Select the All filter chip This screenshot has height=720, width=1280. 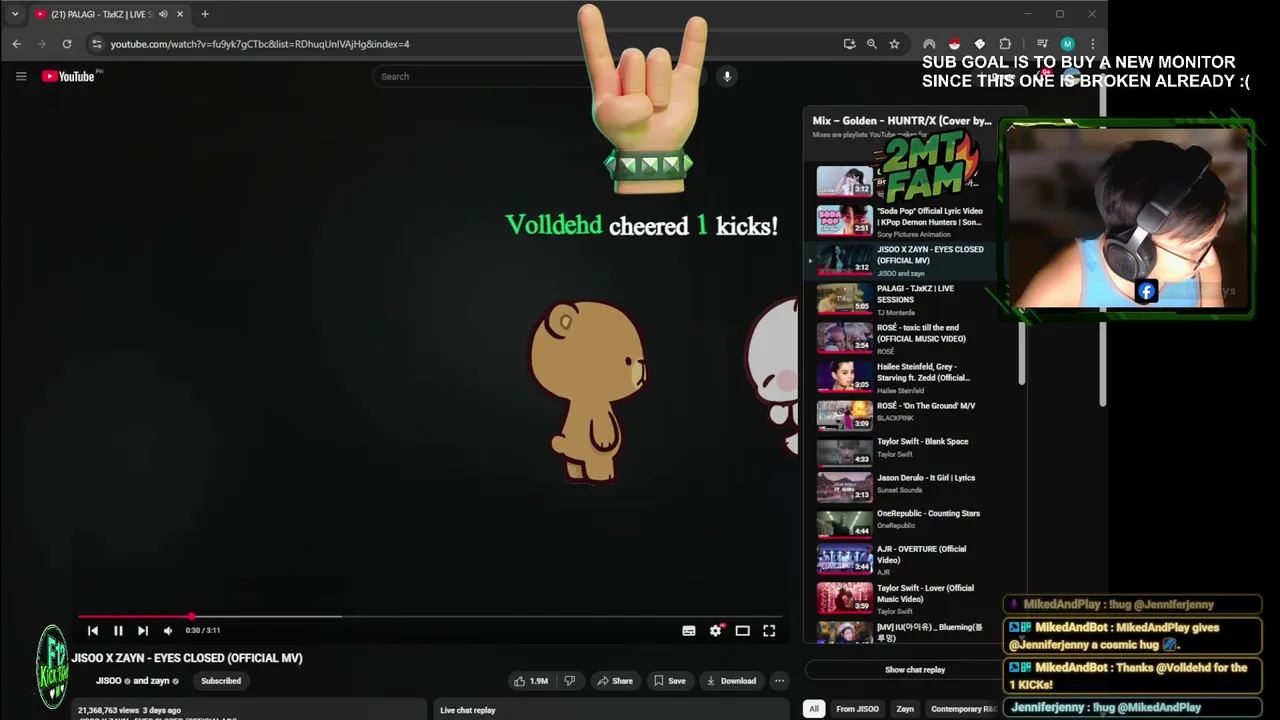[x=814, y=709]
